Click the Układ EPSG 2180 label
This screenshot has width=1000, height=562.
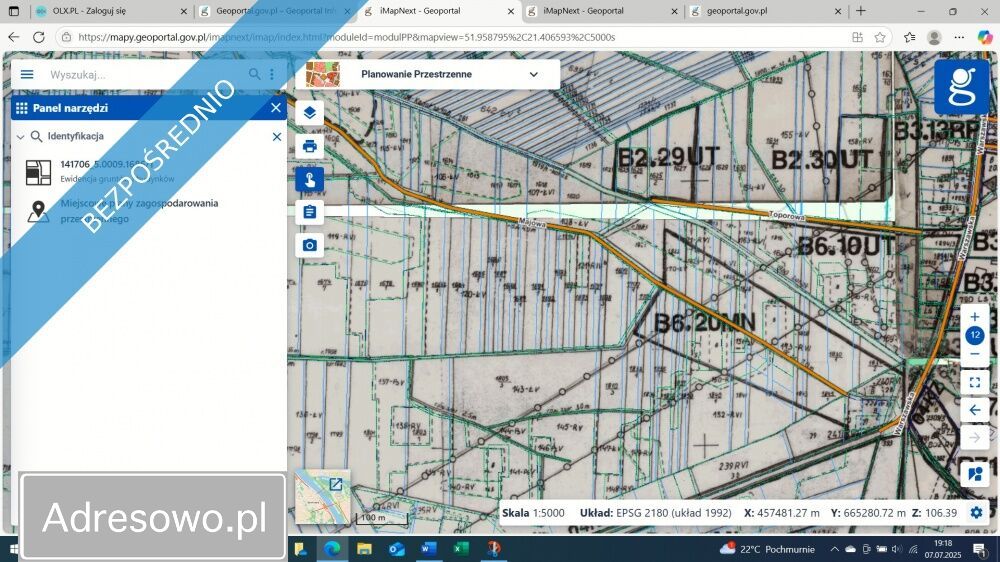click(x=655, y=513)
